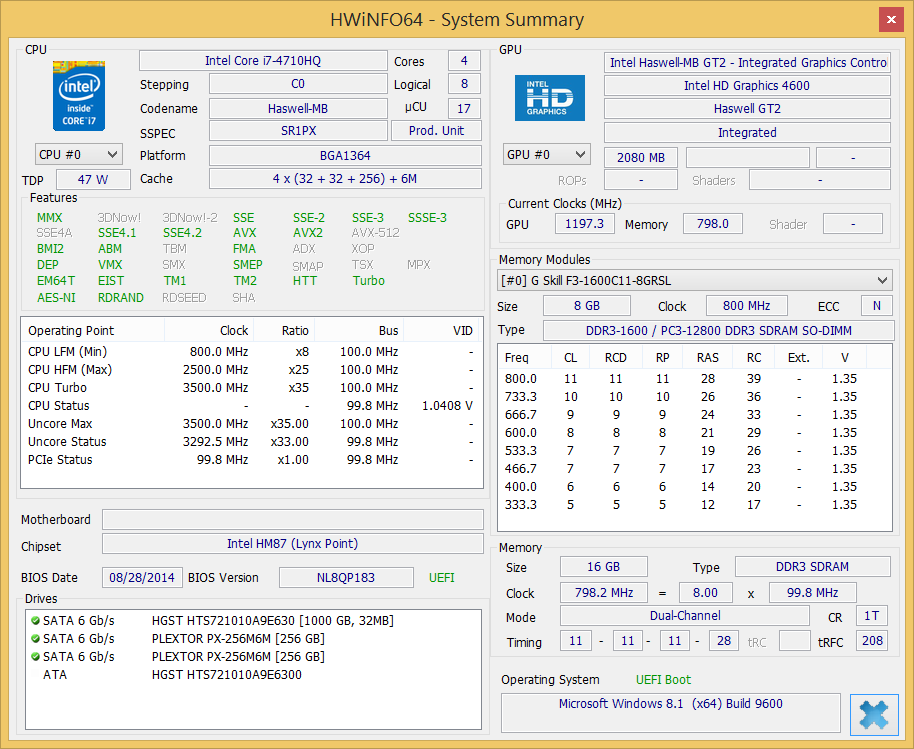Select the PCIe Status row
914x749 pixels.
(x=252, y=460)
